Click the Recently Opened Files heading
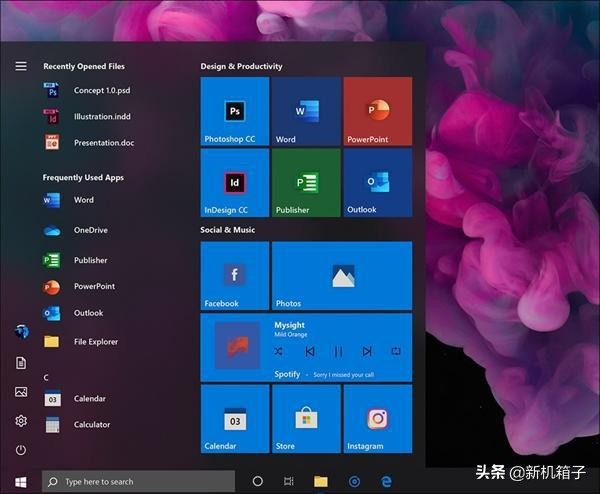600x494 pixels. 84,67
